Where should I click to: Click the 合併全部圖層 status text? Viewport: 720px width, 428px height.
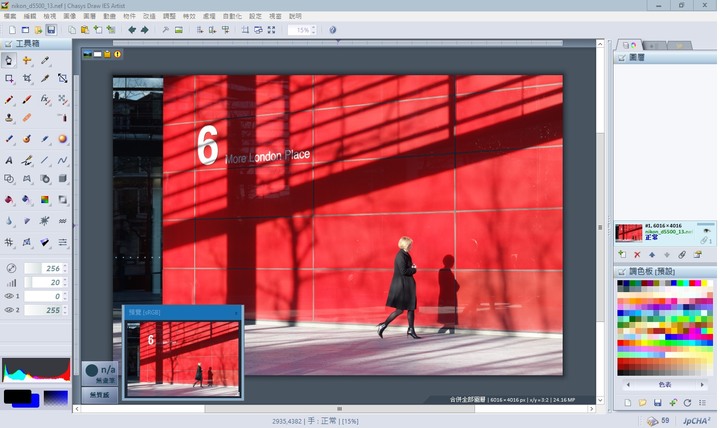point(467,400)
